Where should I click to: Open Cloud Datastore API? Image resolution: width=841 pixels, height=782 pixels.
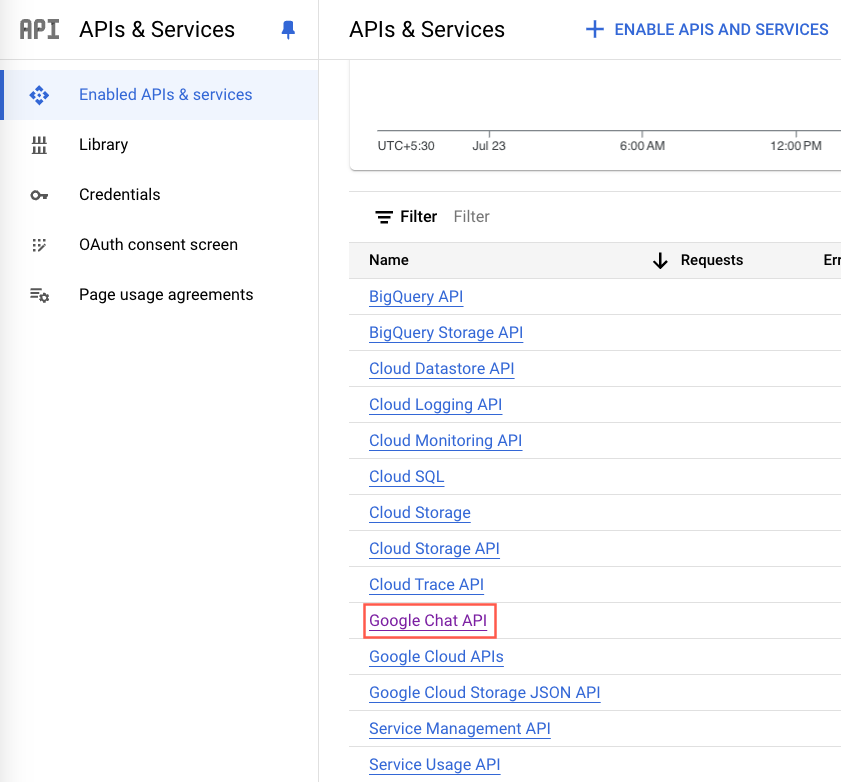click(x=441, y=368)
